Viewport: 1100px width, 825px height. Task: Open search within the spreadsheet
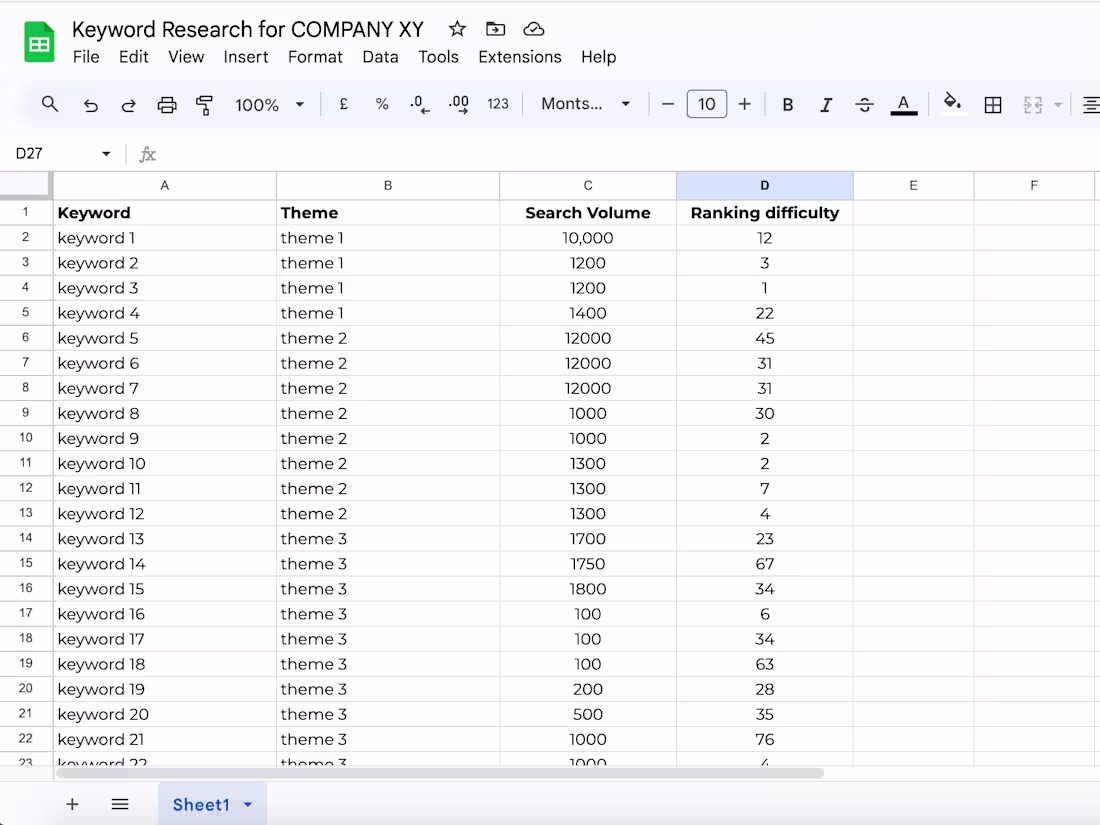click(50, 104)
